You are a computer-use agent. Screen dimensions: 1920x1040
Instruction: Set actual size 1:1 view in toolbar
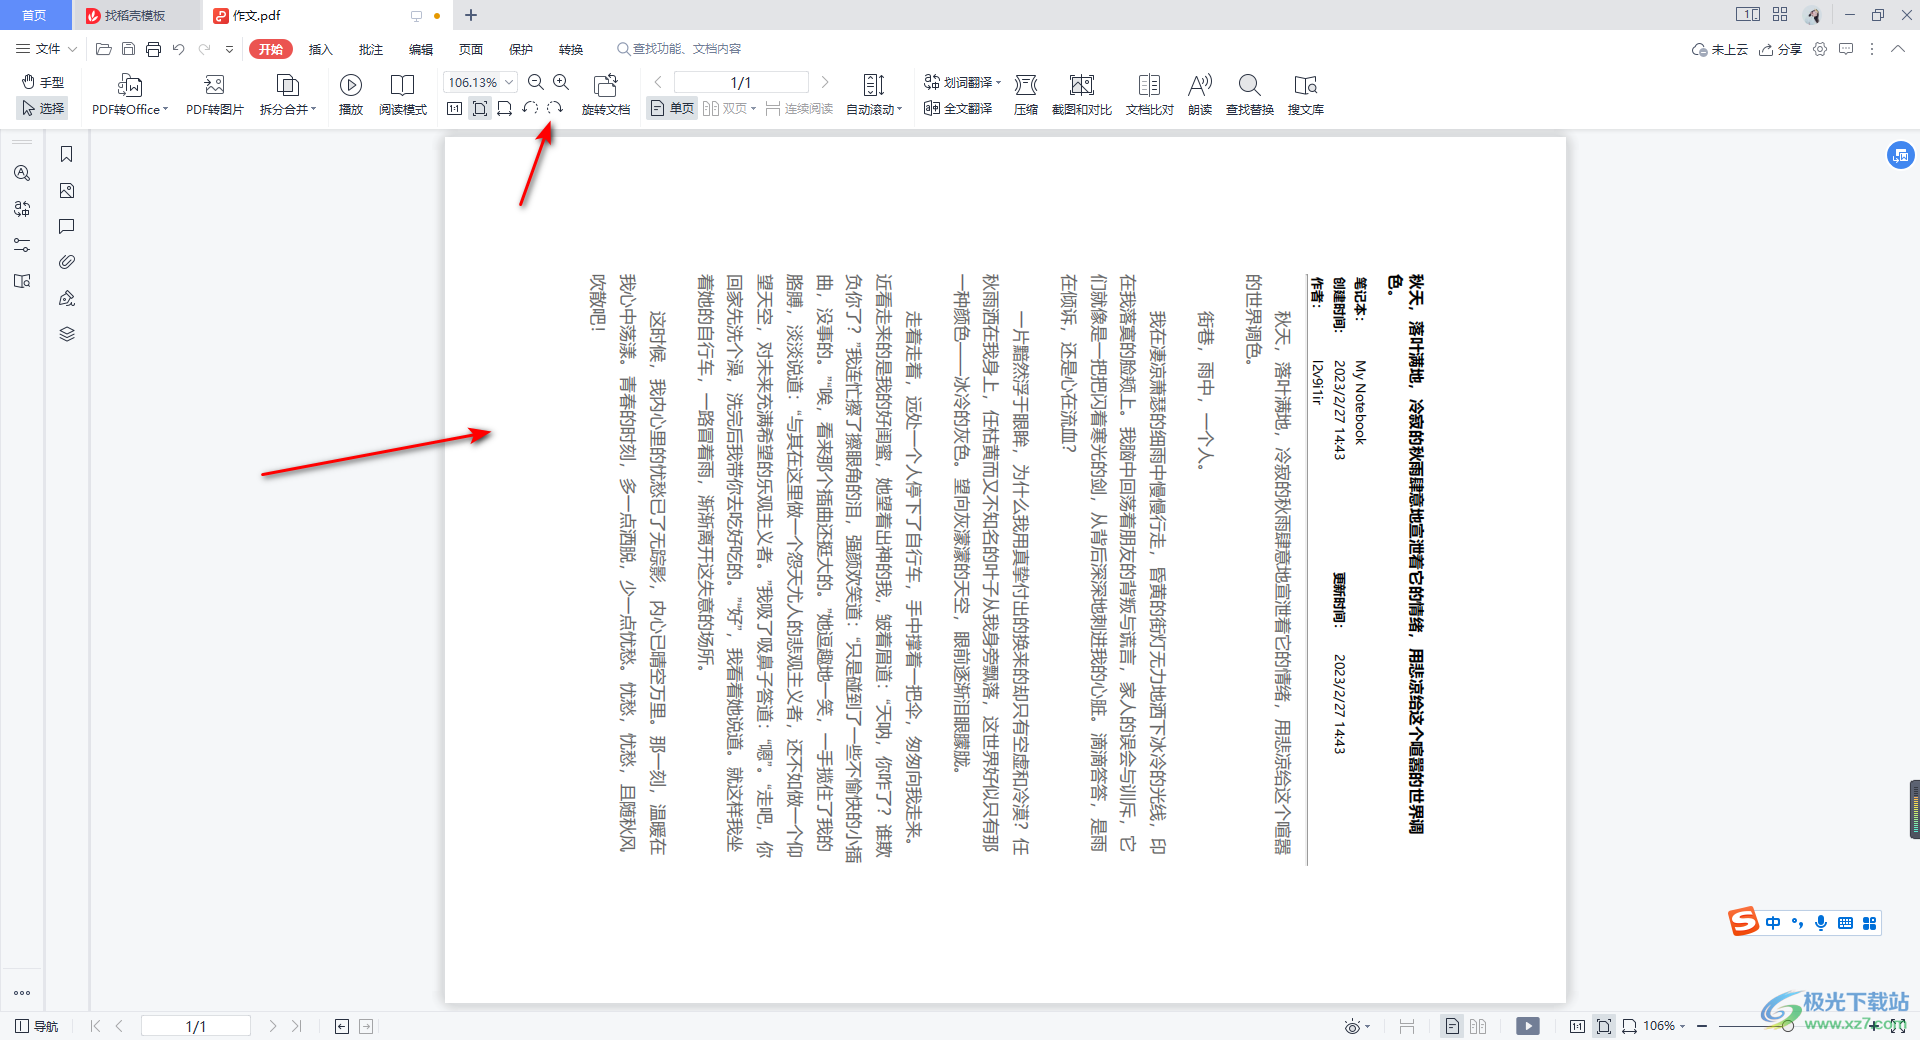pos(455,108)
